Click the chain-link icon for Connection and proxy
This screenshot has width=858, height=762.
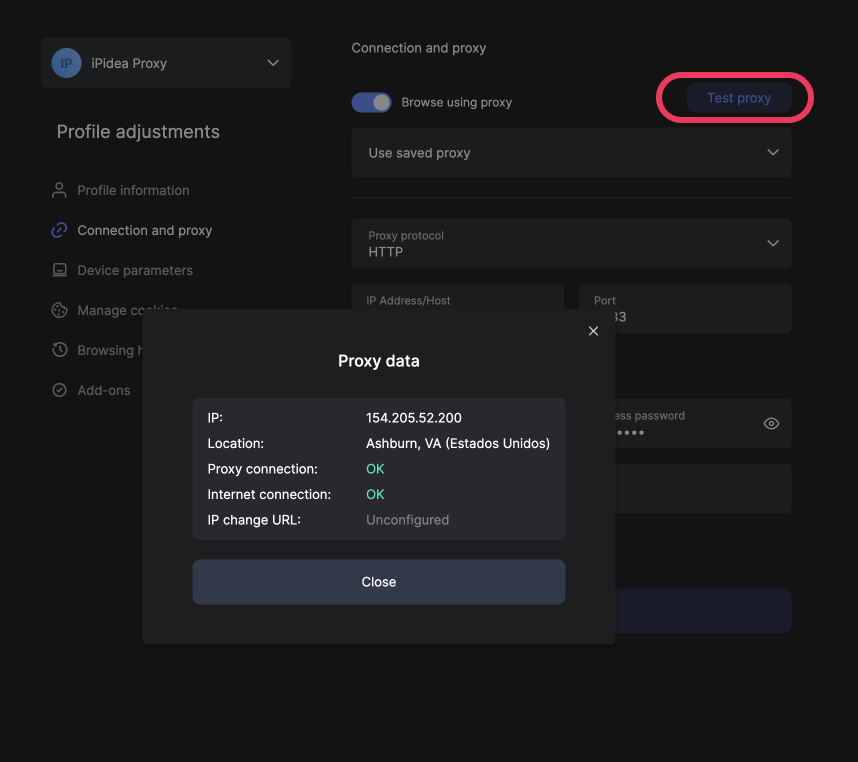tap(59, 230)
